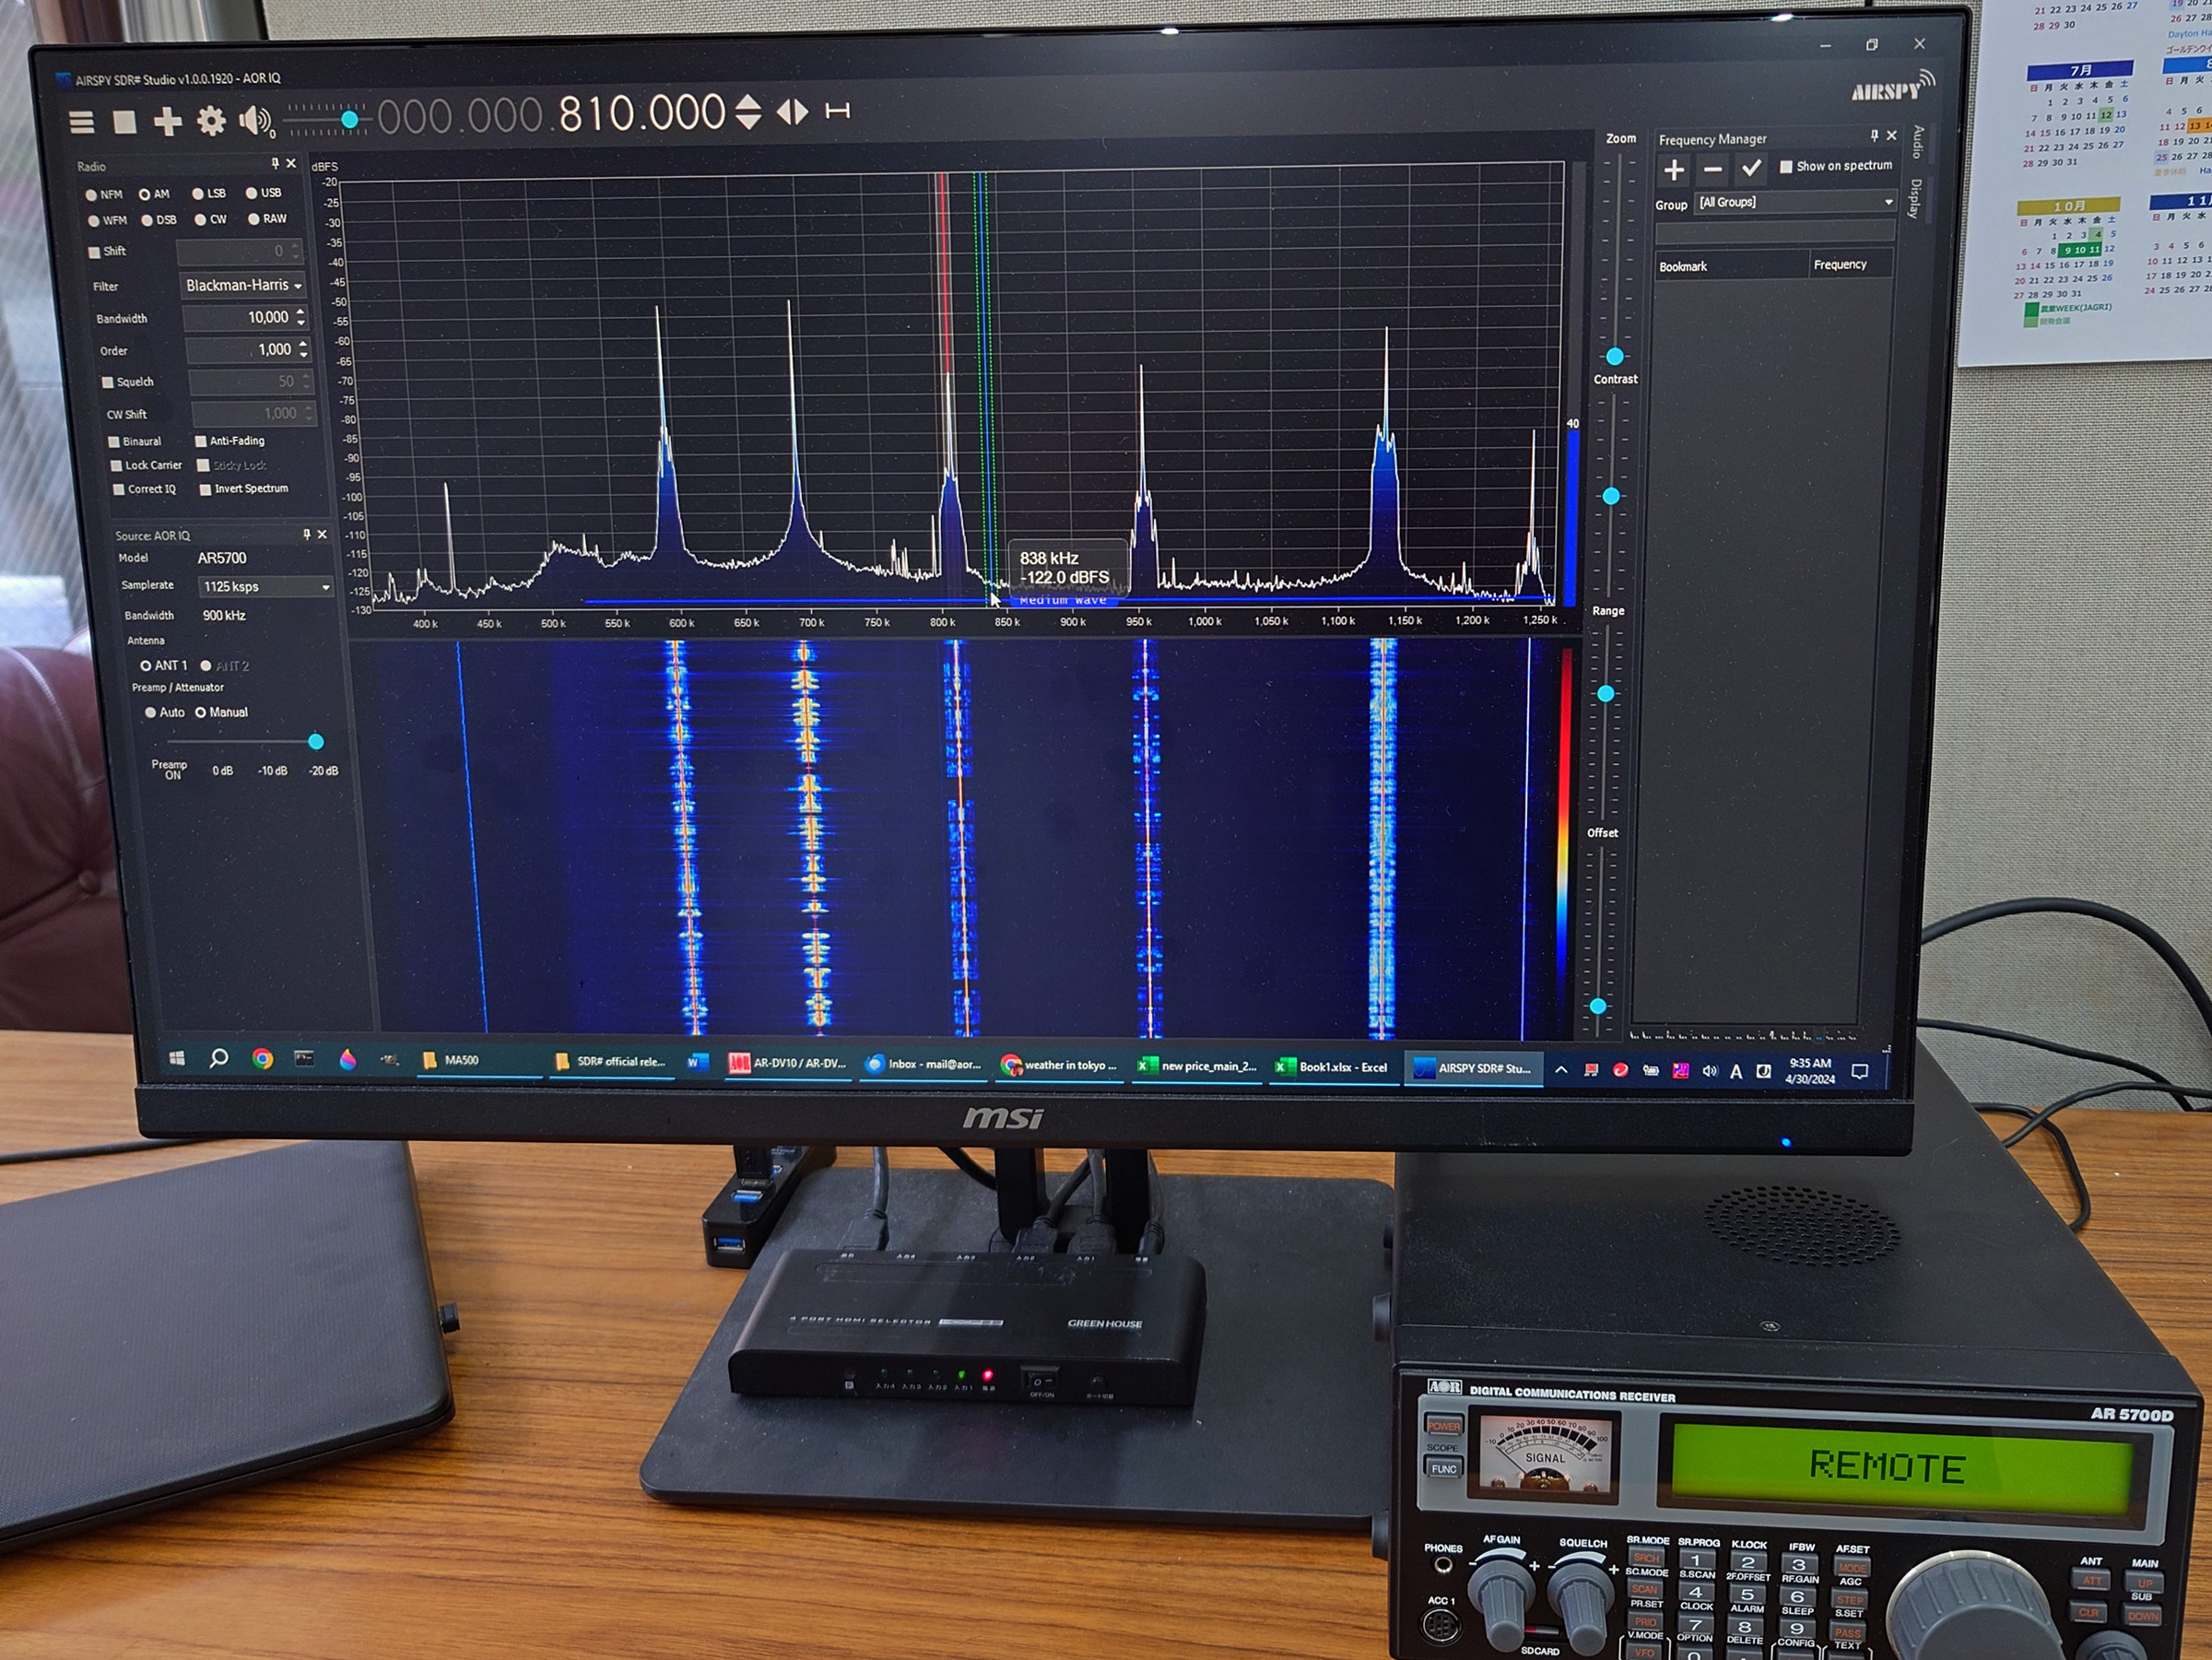Select Manual preamp/attenuator mode

[221, 712]
